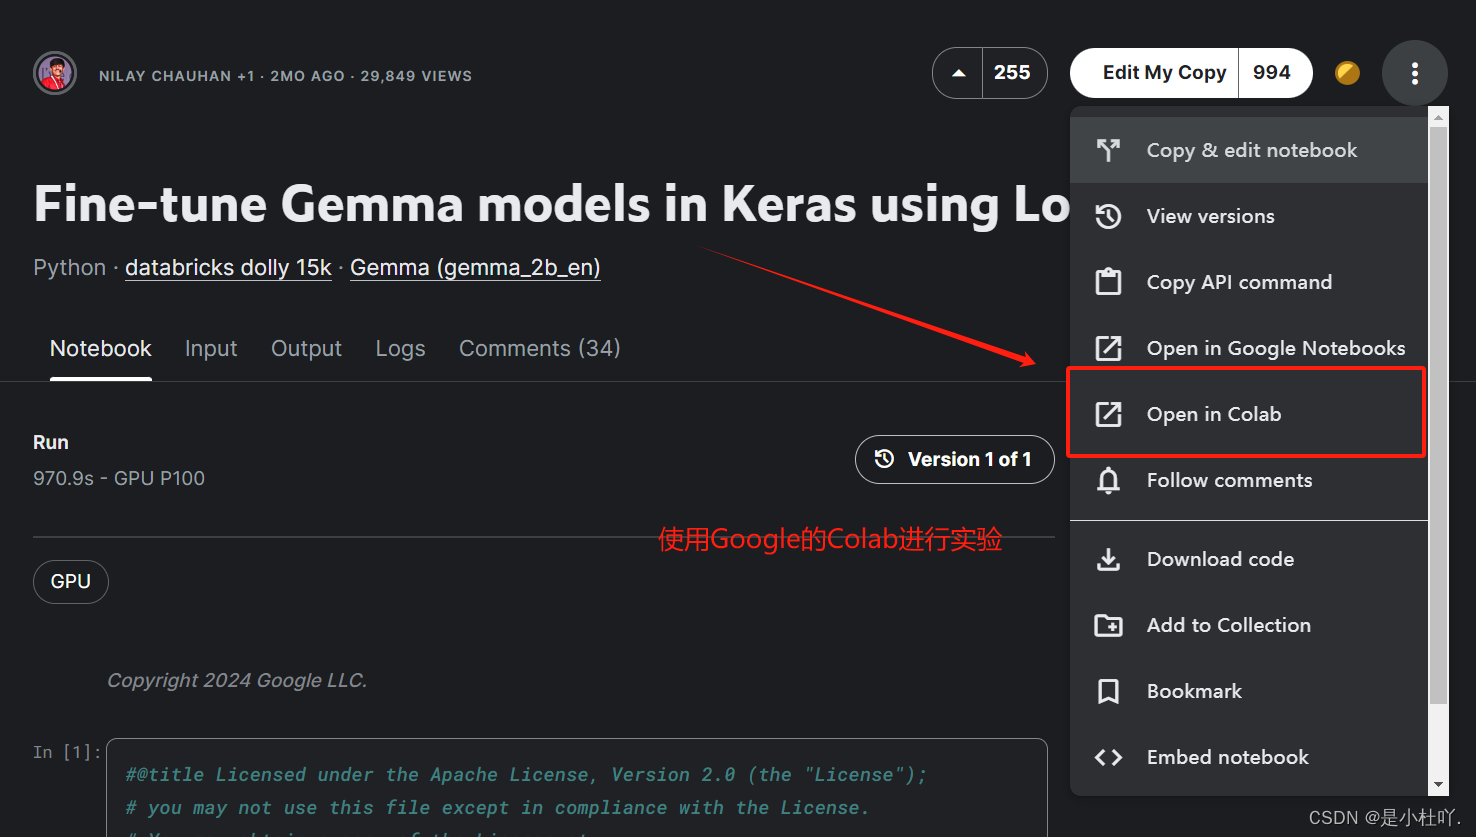
Task: Click the In [1]: cell label
Action: coord(67,752)
